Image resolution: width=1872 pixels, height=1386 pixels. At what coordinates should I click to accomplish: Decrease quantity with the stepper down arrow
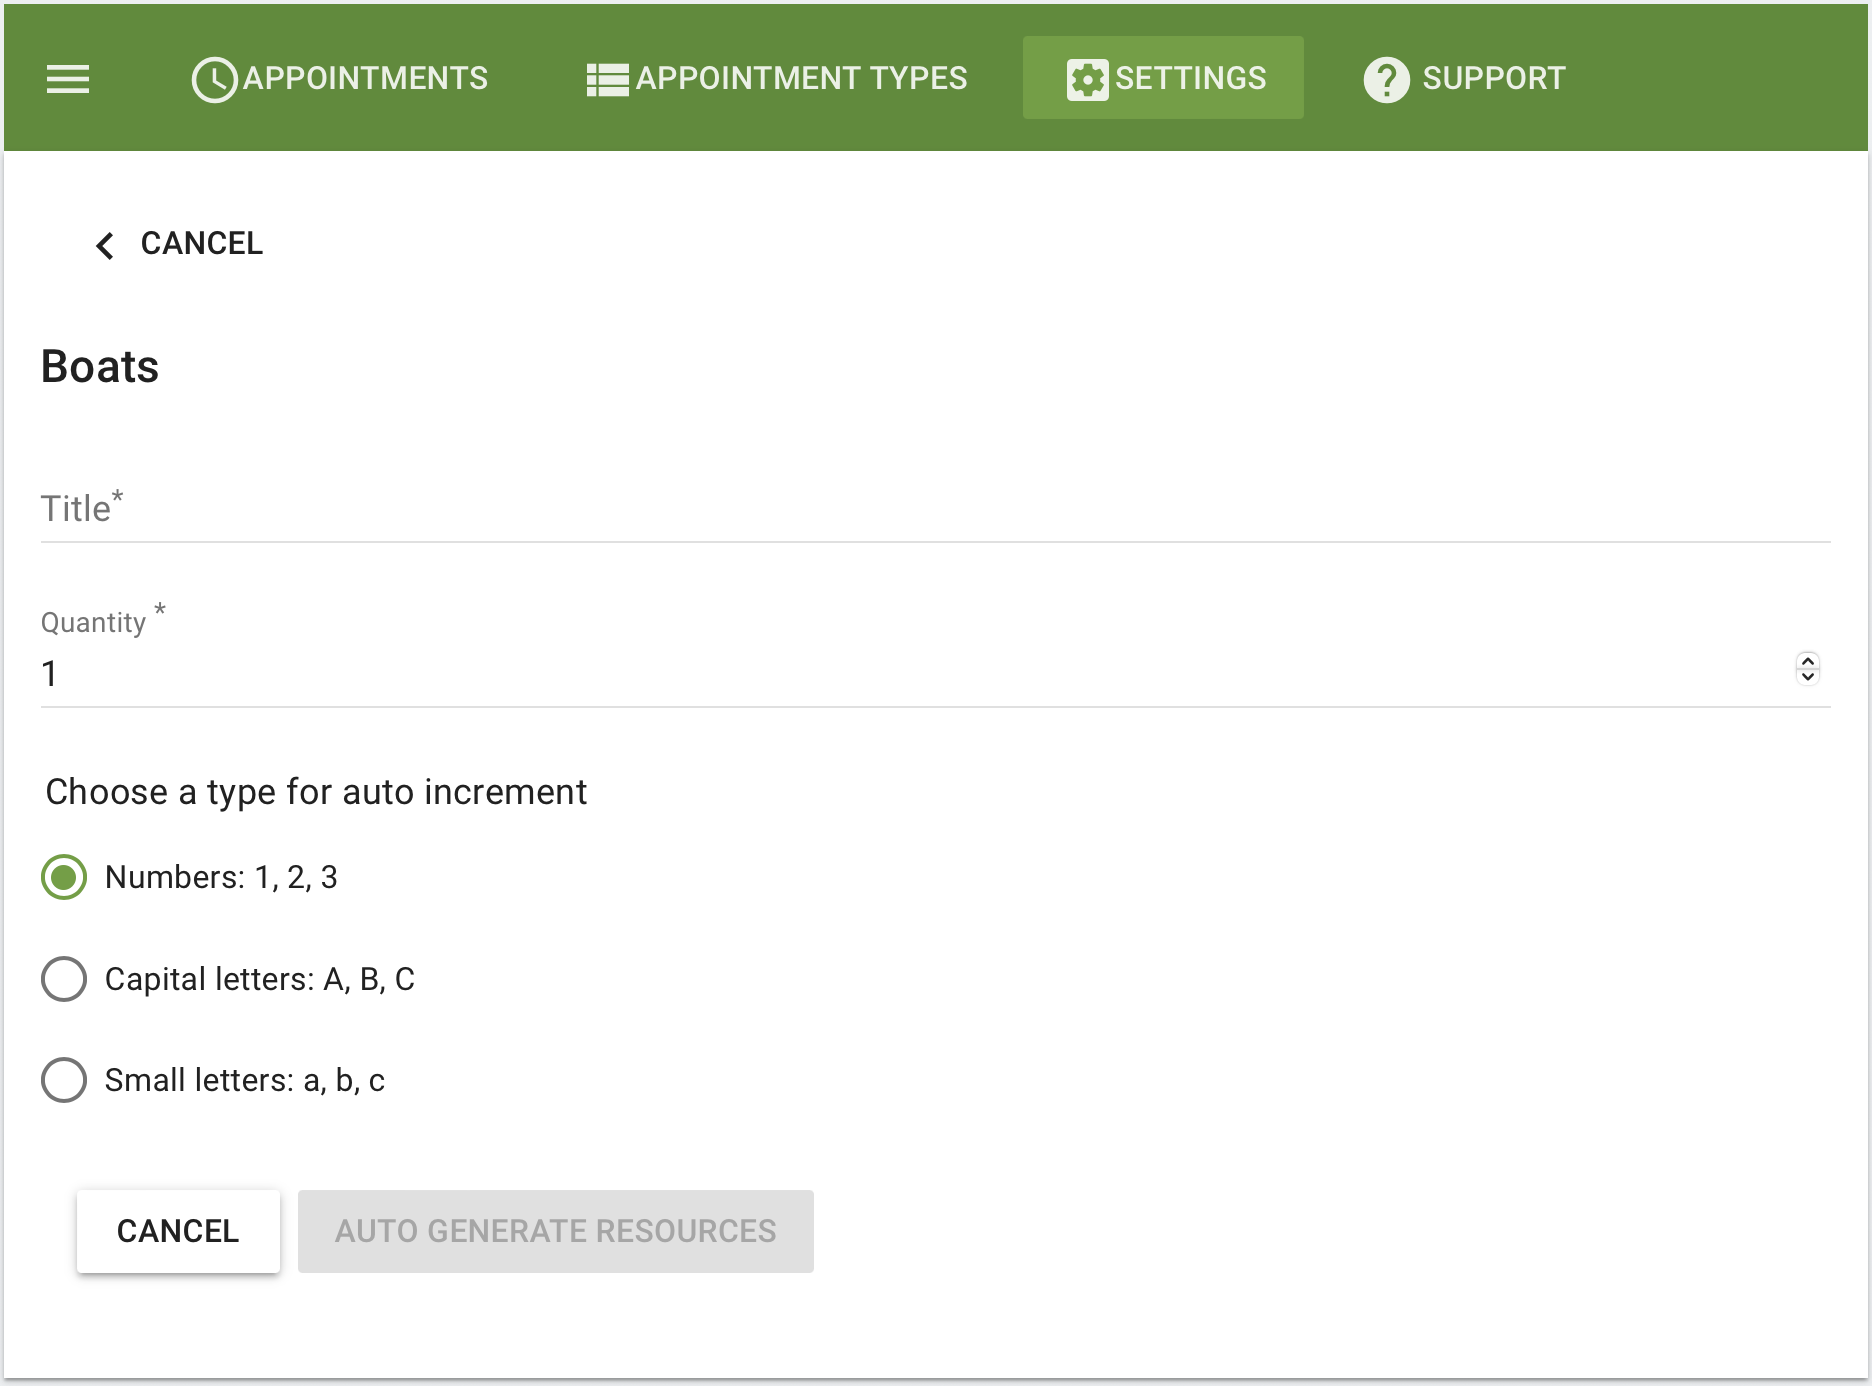(1807, 676)
